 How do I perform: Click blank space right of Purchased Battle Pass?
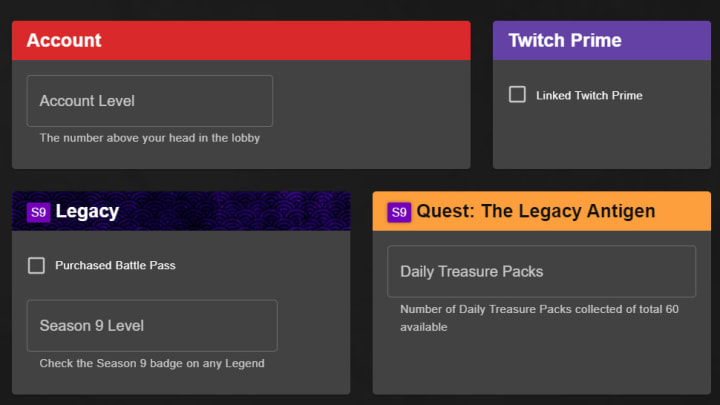[x=262, y=265]
